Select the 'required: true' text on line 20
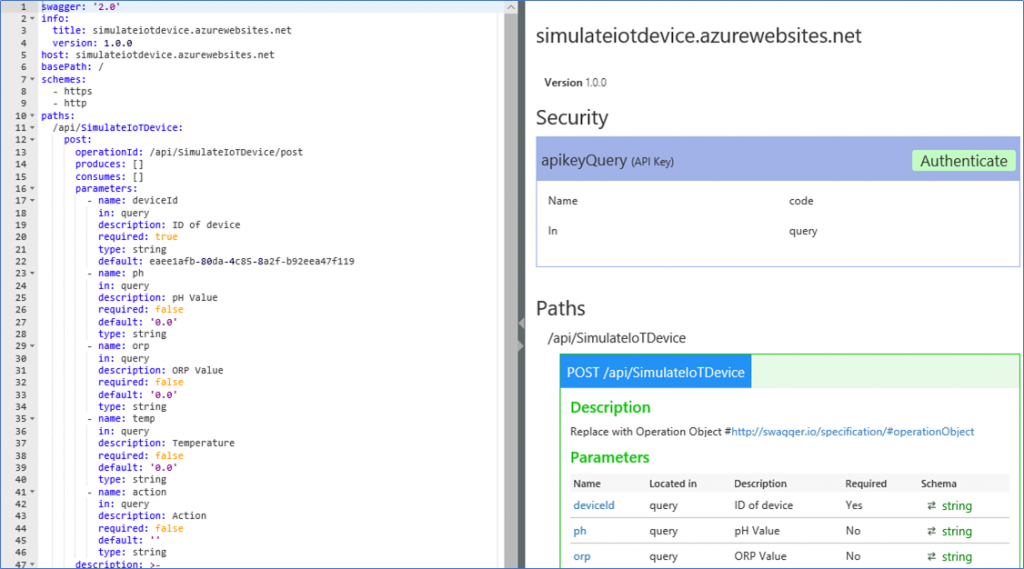Image resolution: width=1024 pixels, height=569 pixels. click(138, 236)
